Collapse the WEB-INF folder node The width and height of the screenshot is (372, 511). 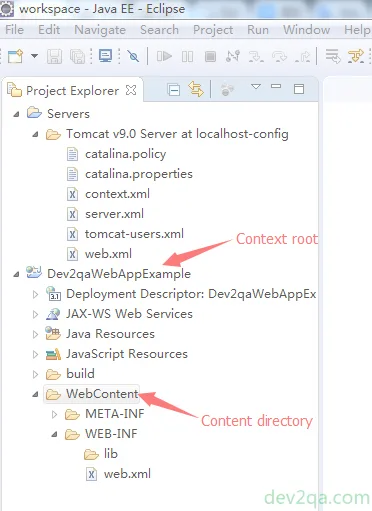click(x=54, y=435)
